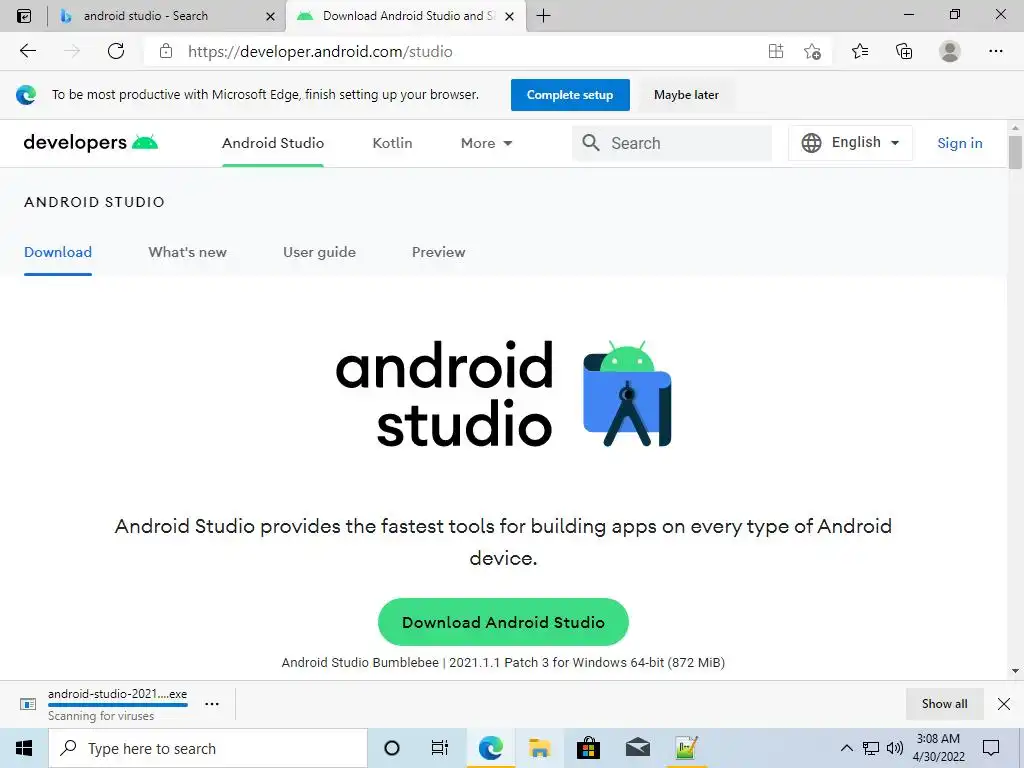Click the Sign in link
The image size is (1024, 768).
click(959, 143)
